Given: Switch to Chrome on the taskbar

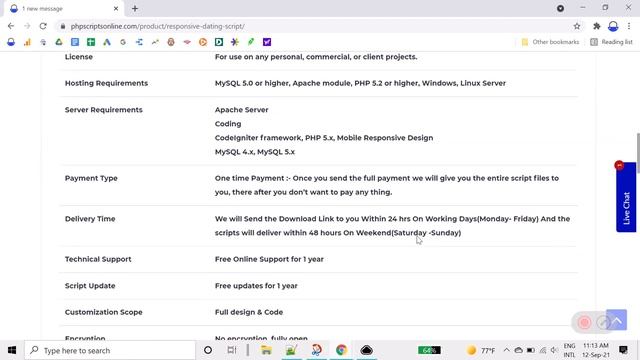Looking at the screenshot, I should 341,350.
